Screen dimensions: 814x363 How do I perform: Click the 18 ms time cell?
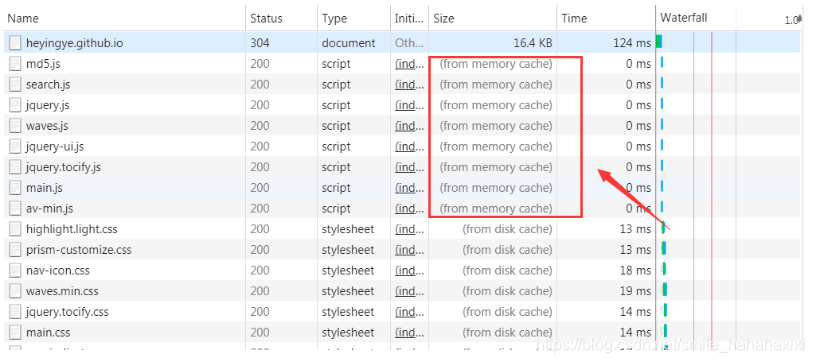coord(635,270)
